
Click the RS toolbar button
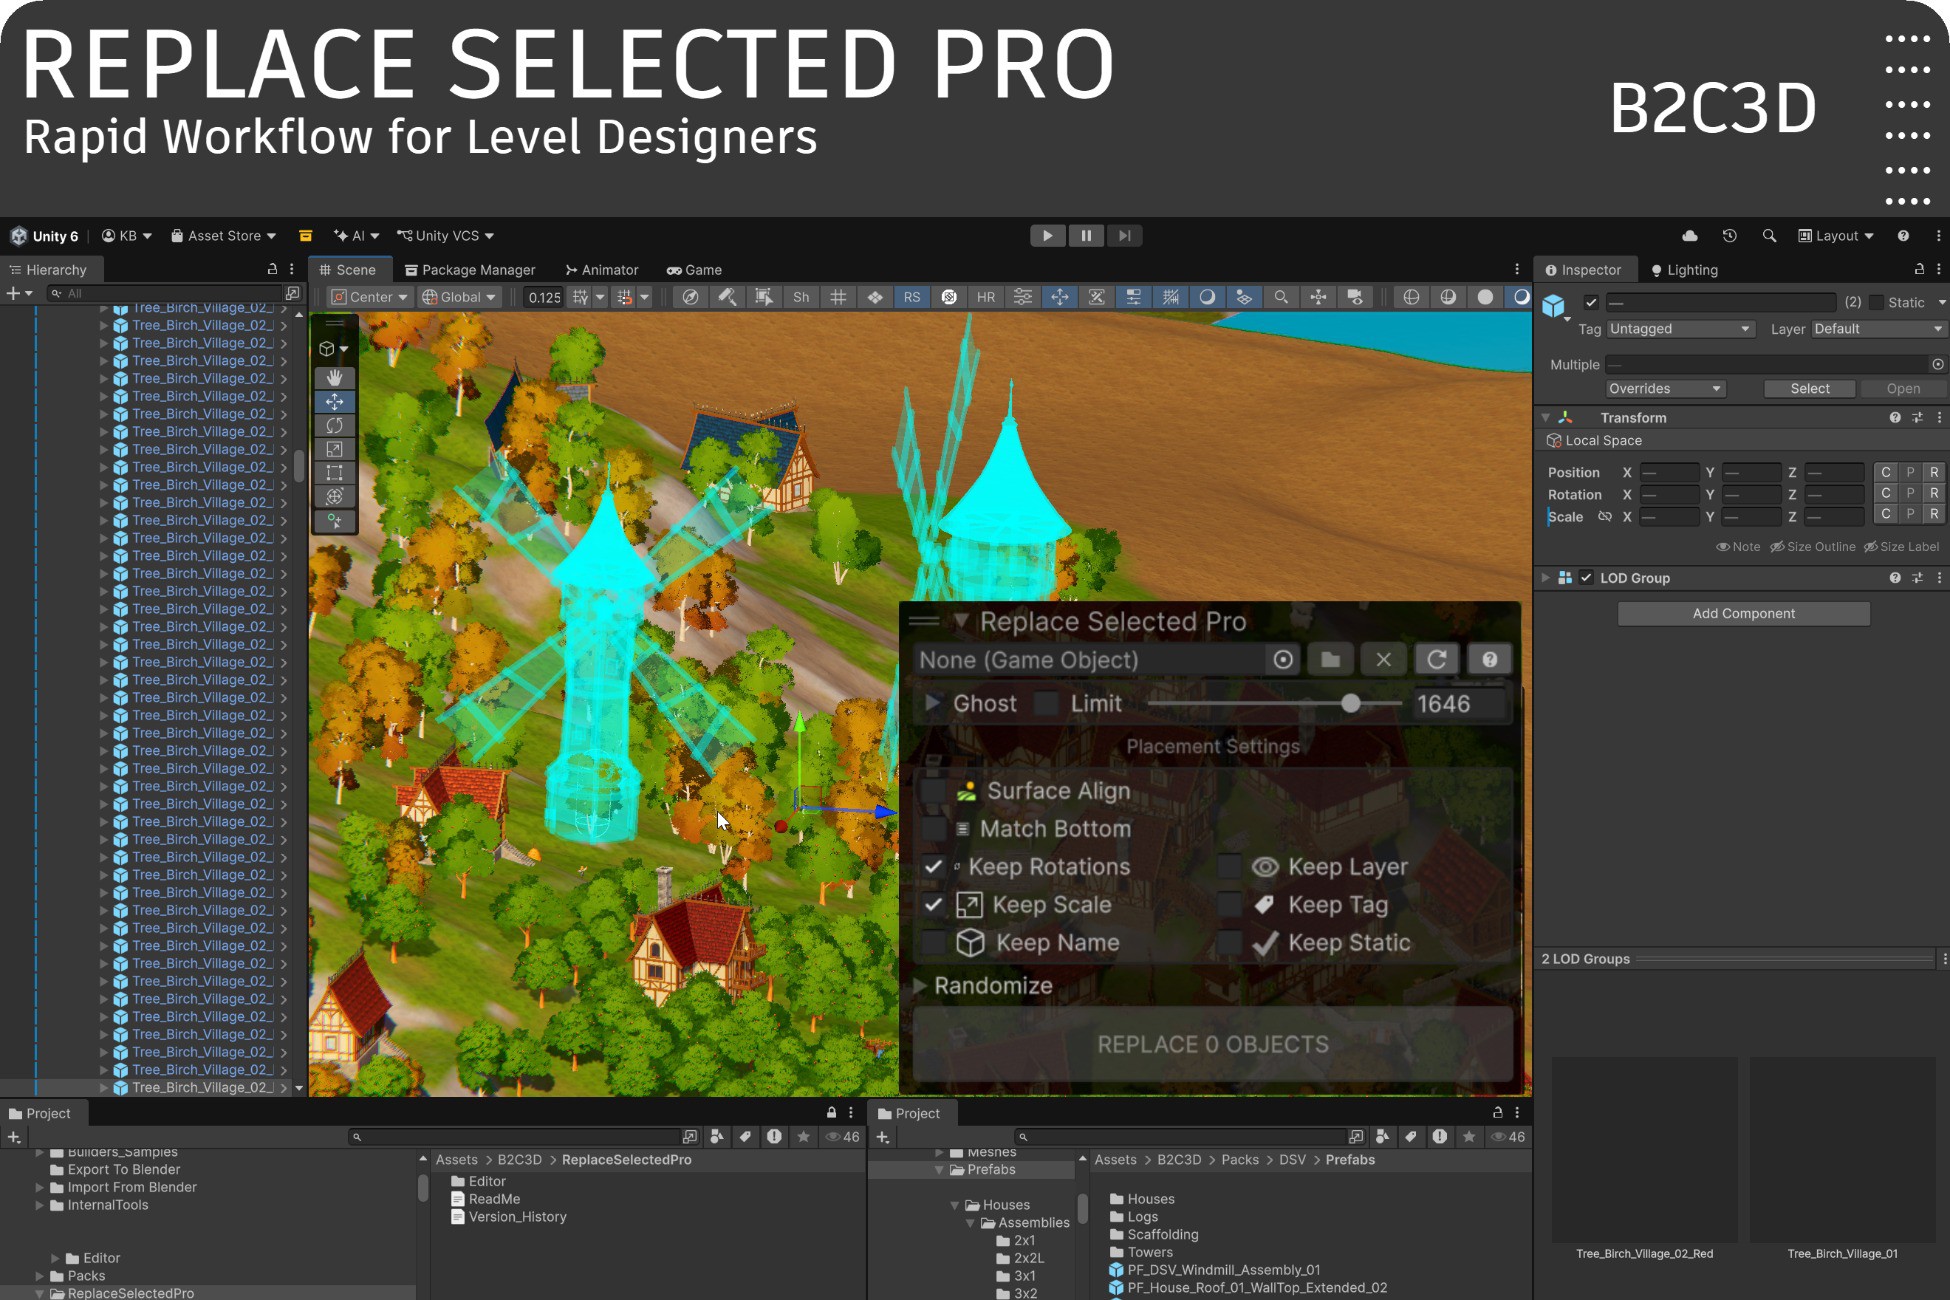coord(912,297)
